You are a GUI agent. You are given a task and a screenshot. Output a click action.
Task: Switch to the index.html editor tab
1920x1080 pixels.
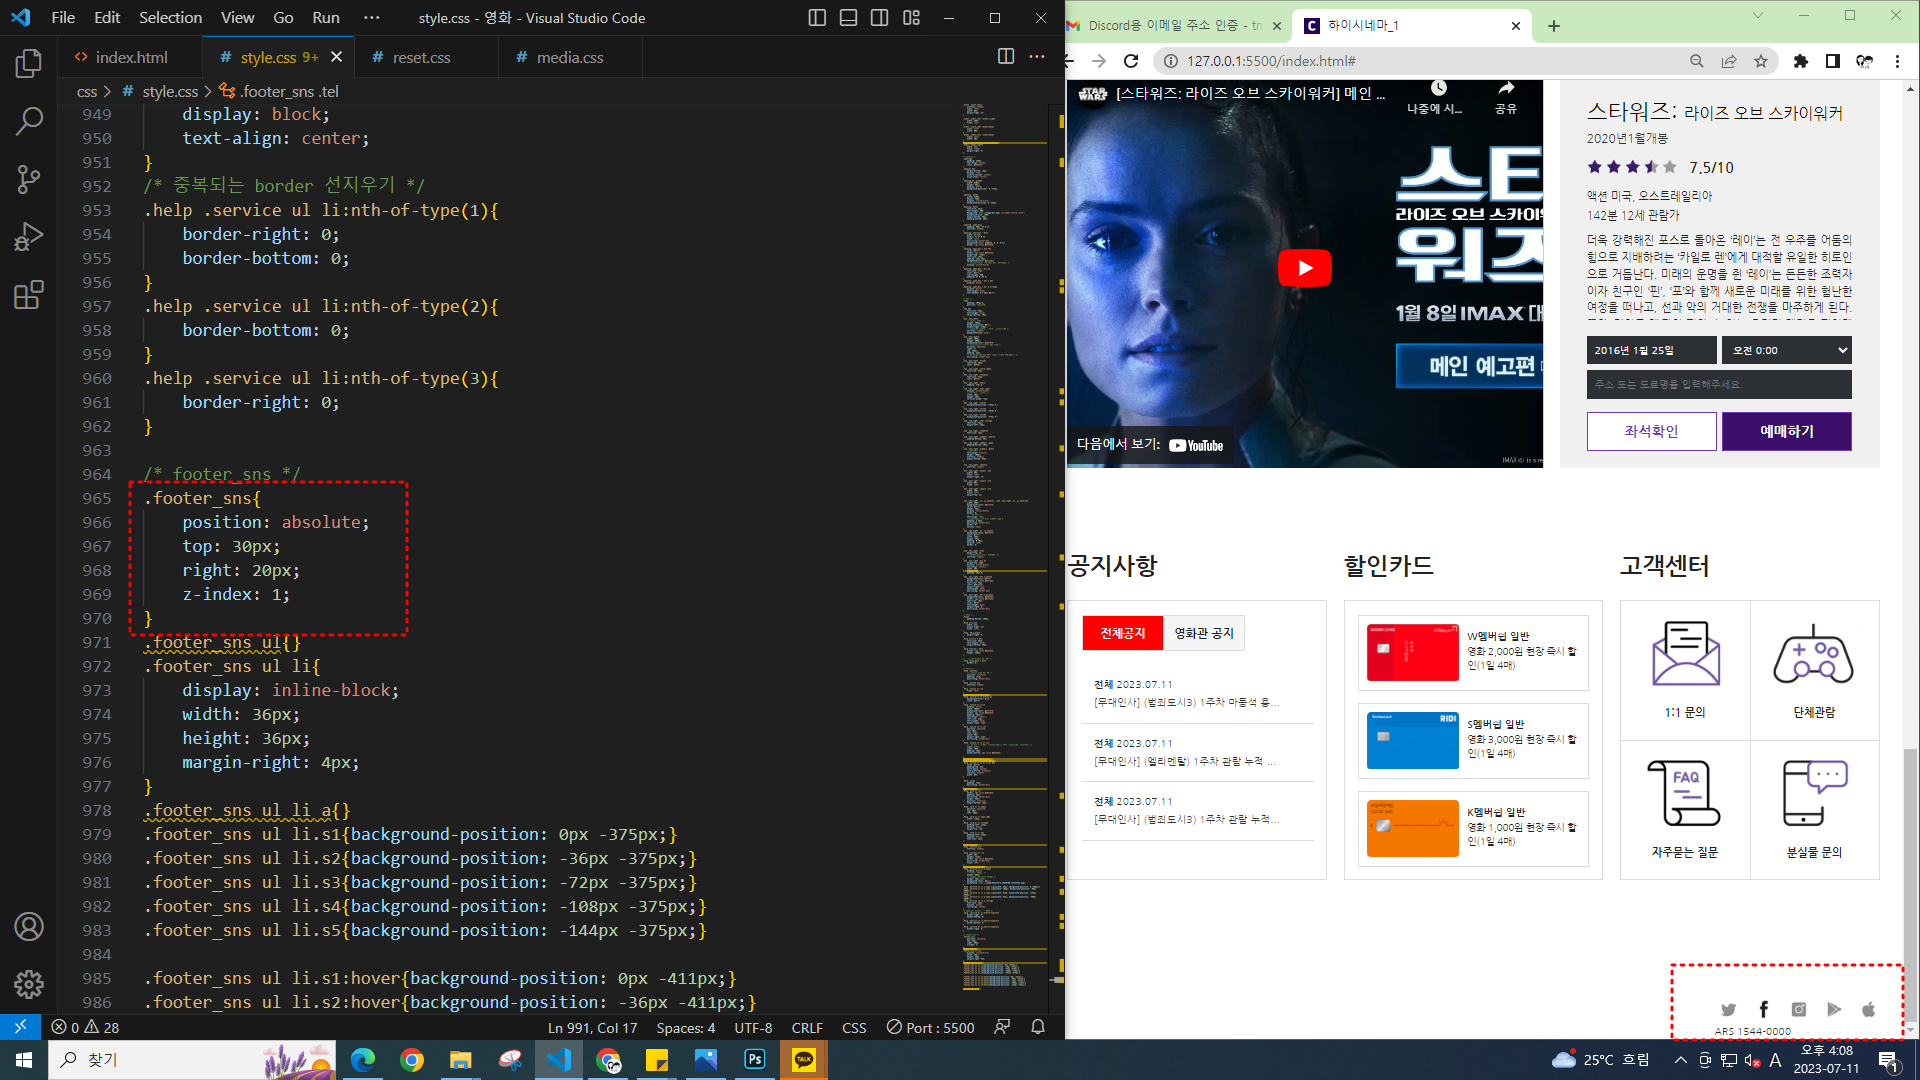tap(130, 58)
